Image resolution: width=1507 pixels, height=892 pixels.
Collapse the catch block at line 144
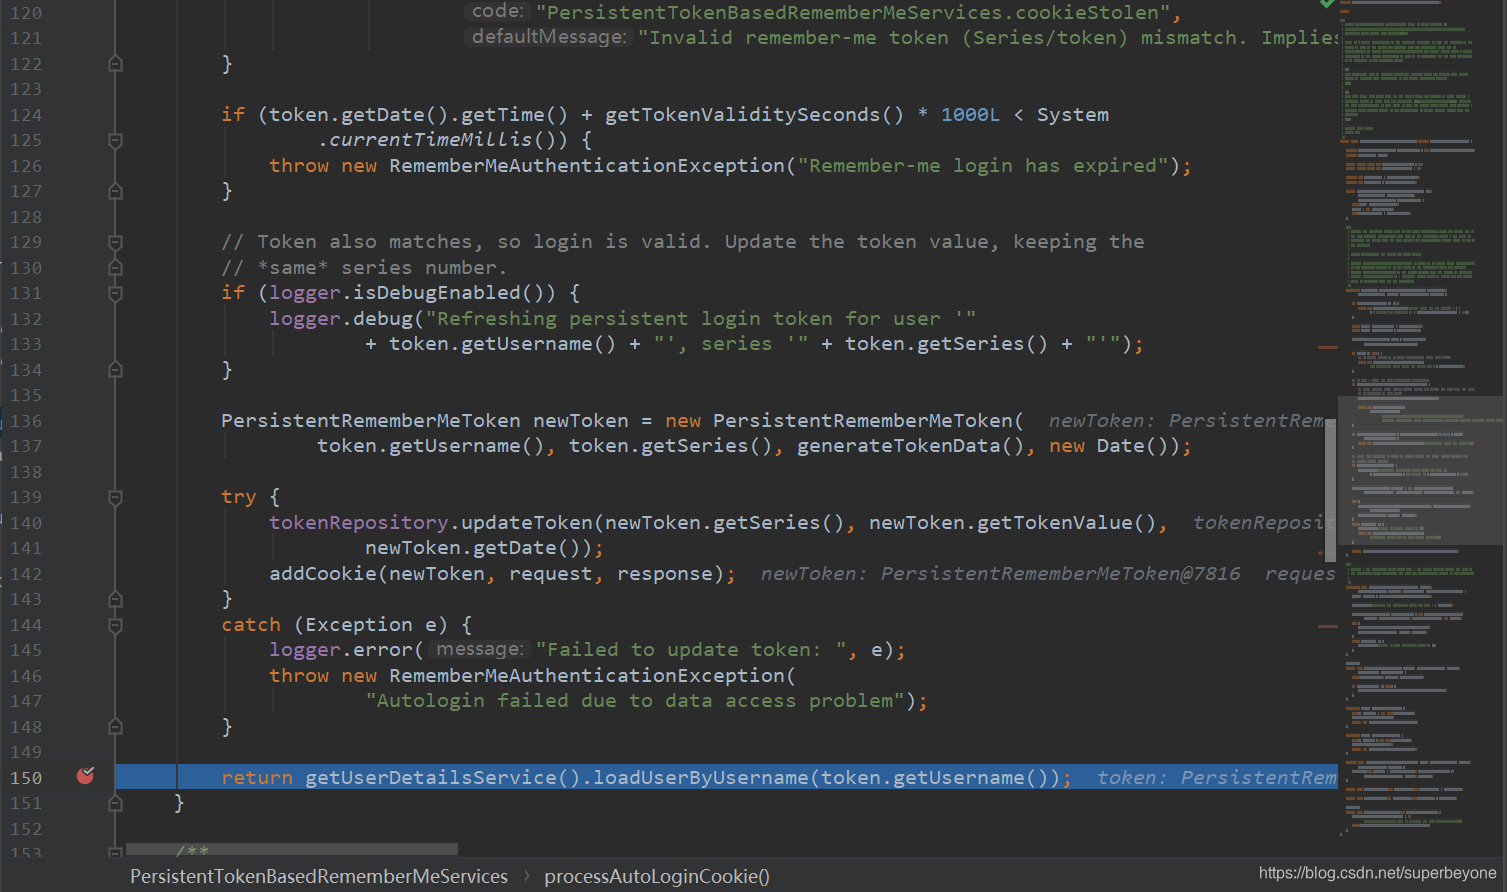coord(115,625)
